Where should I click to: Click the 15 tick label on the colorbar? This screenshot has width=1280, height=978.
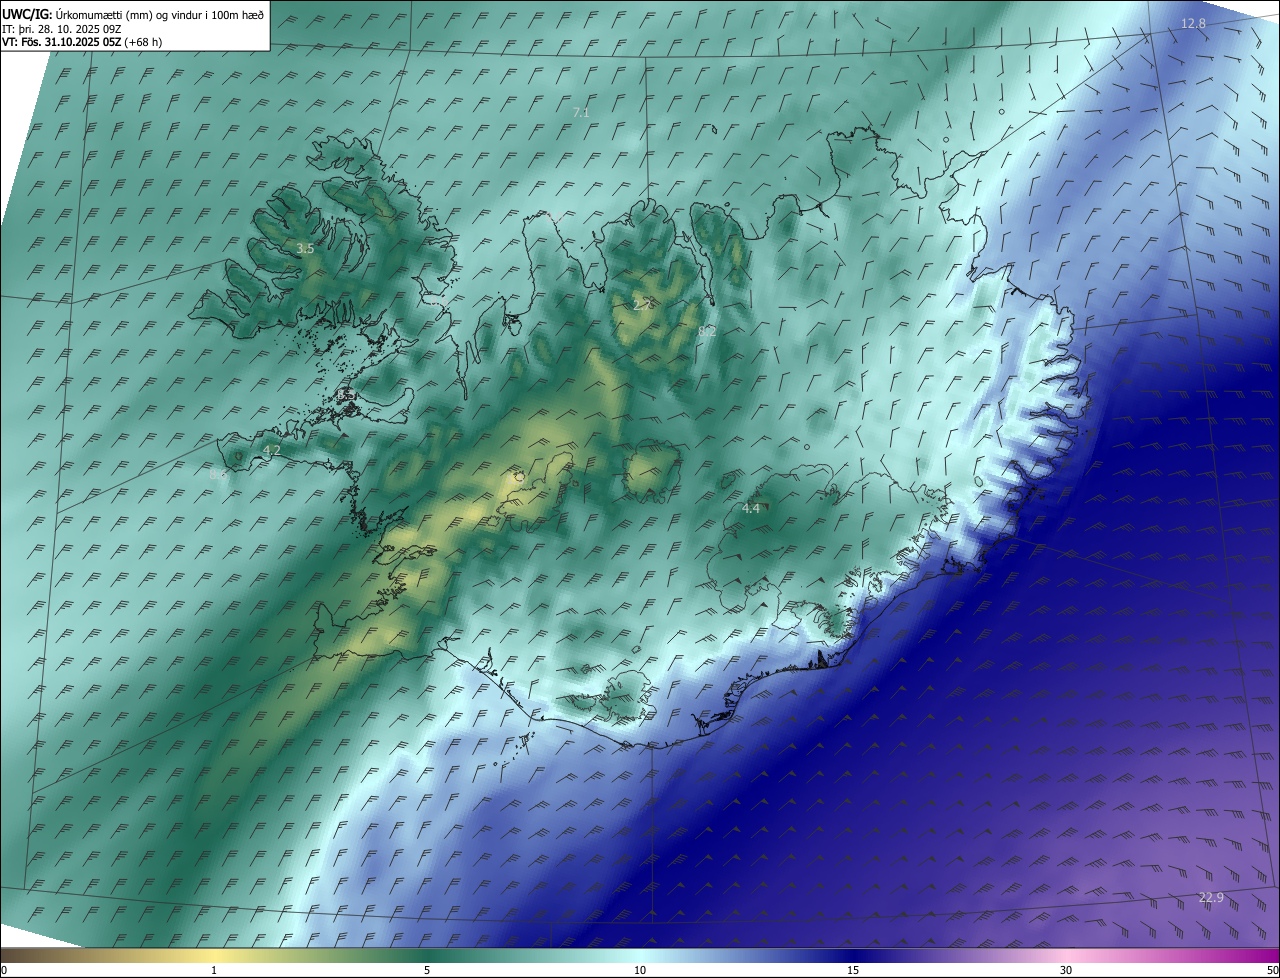coord(853,970)
